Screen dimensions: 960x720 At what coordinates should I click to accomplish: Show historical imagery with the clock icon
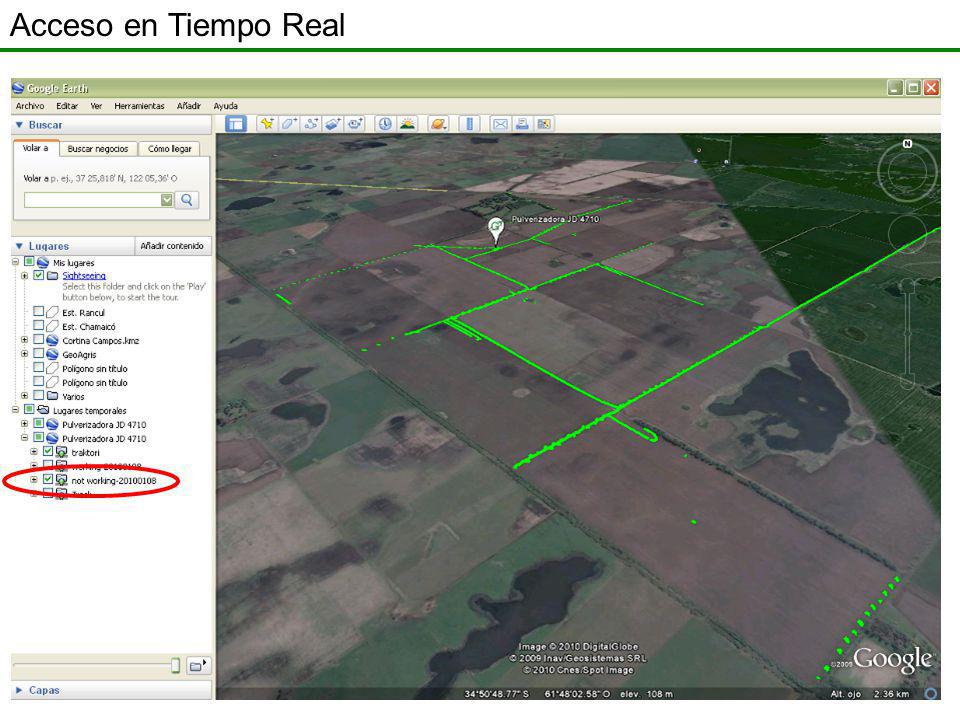click(384, 124)
